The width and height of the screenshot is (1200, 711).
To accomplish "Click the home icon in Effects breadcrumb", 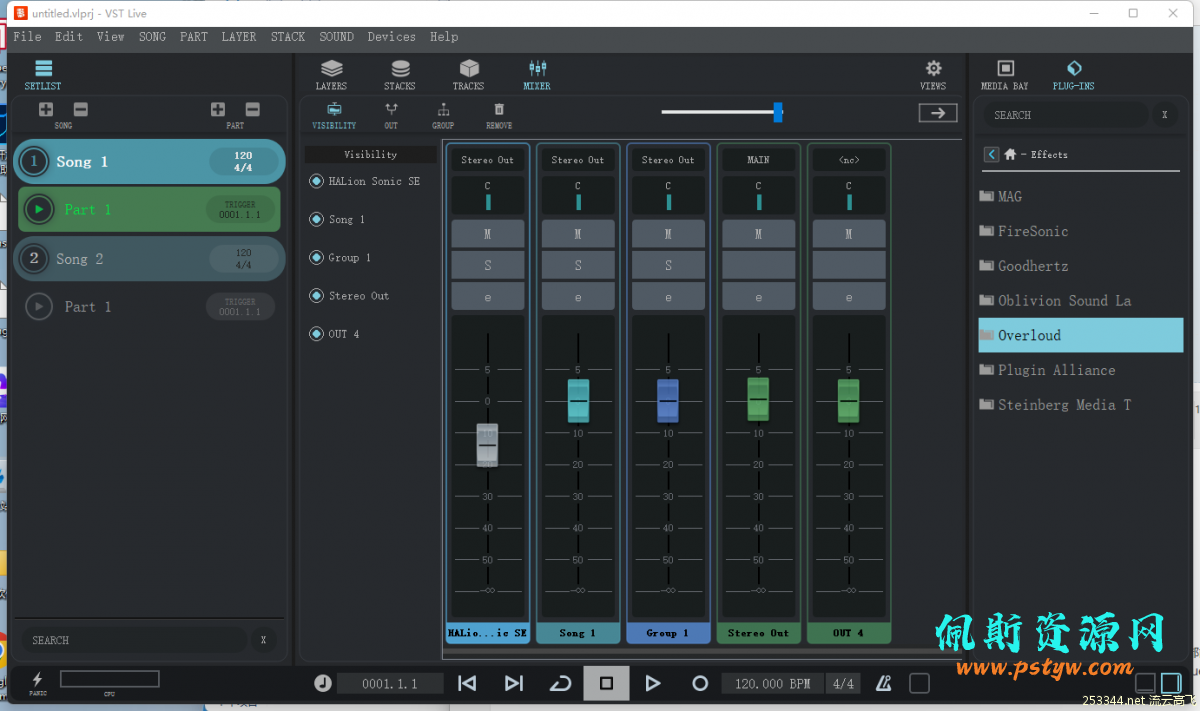I will (x=1010, y=154).
